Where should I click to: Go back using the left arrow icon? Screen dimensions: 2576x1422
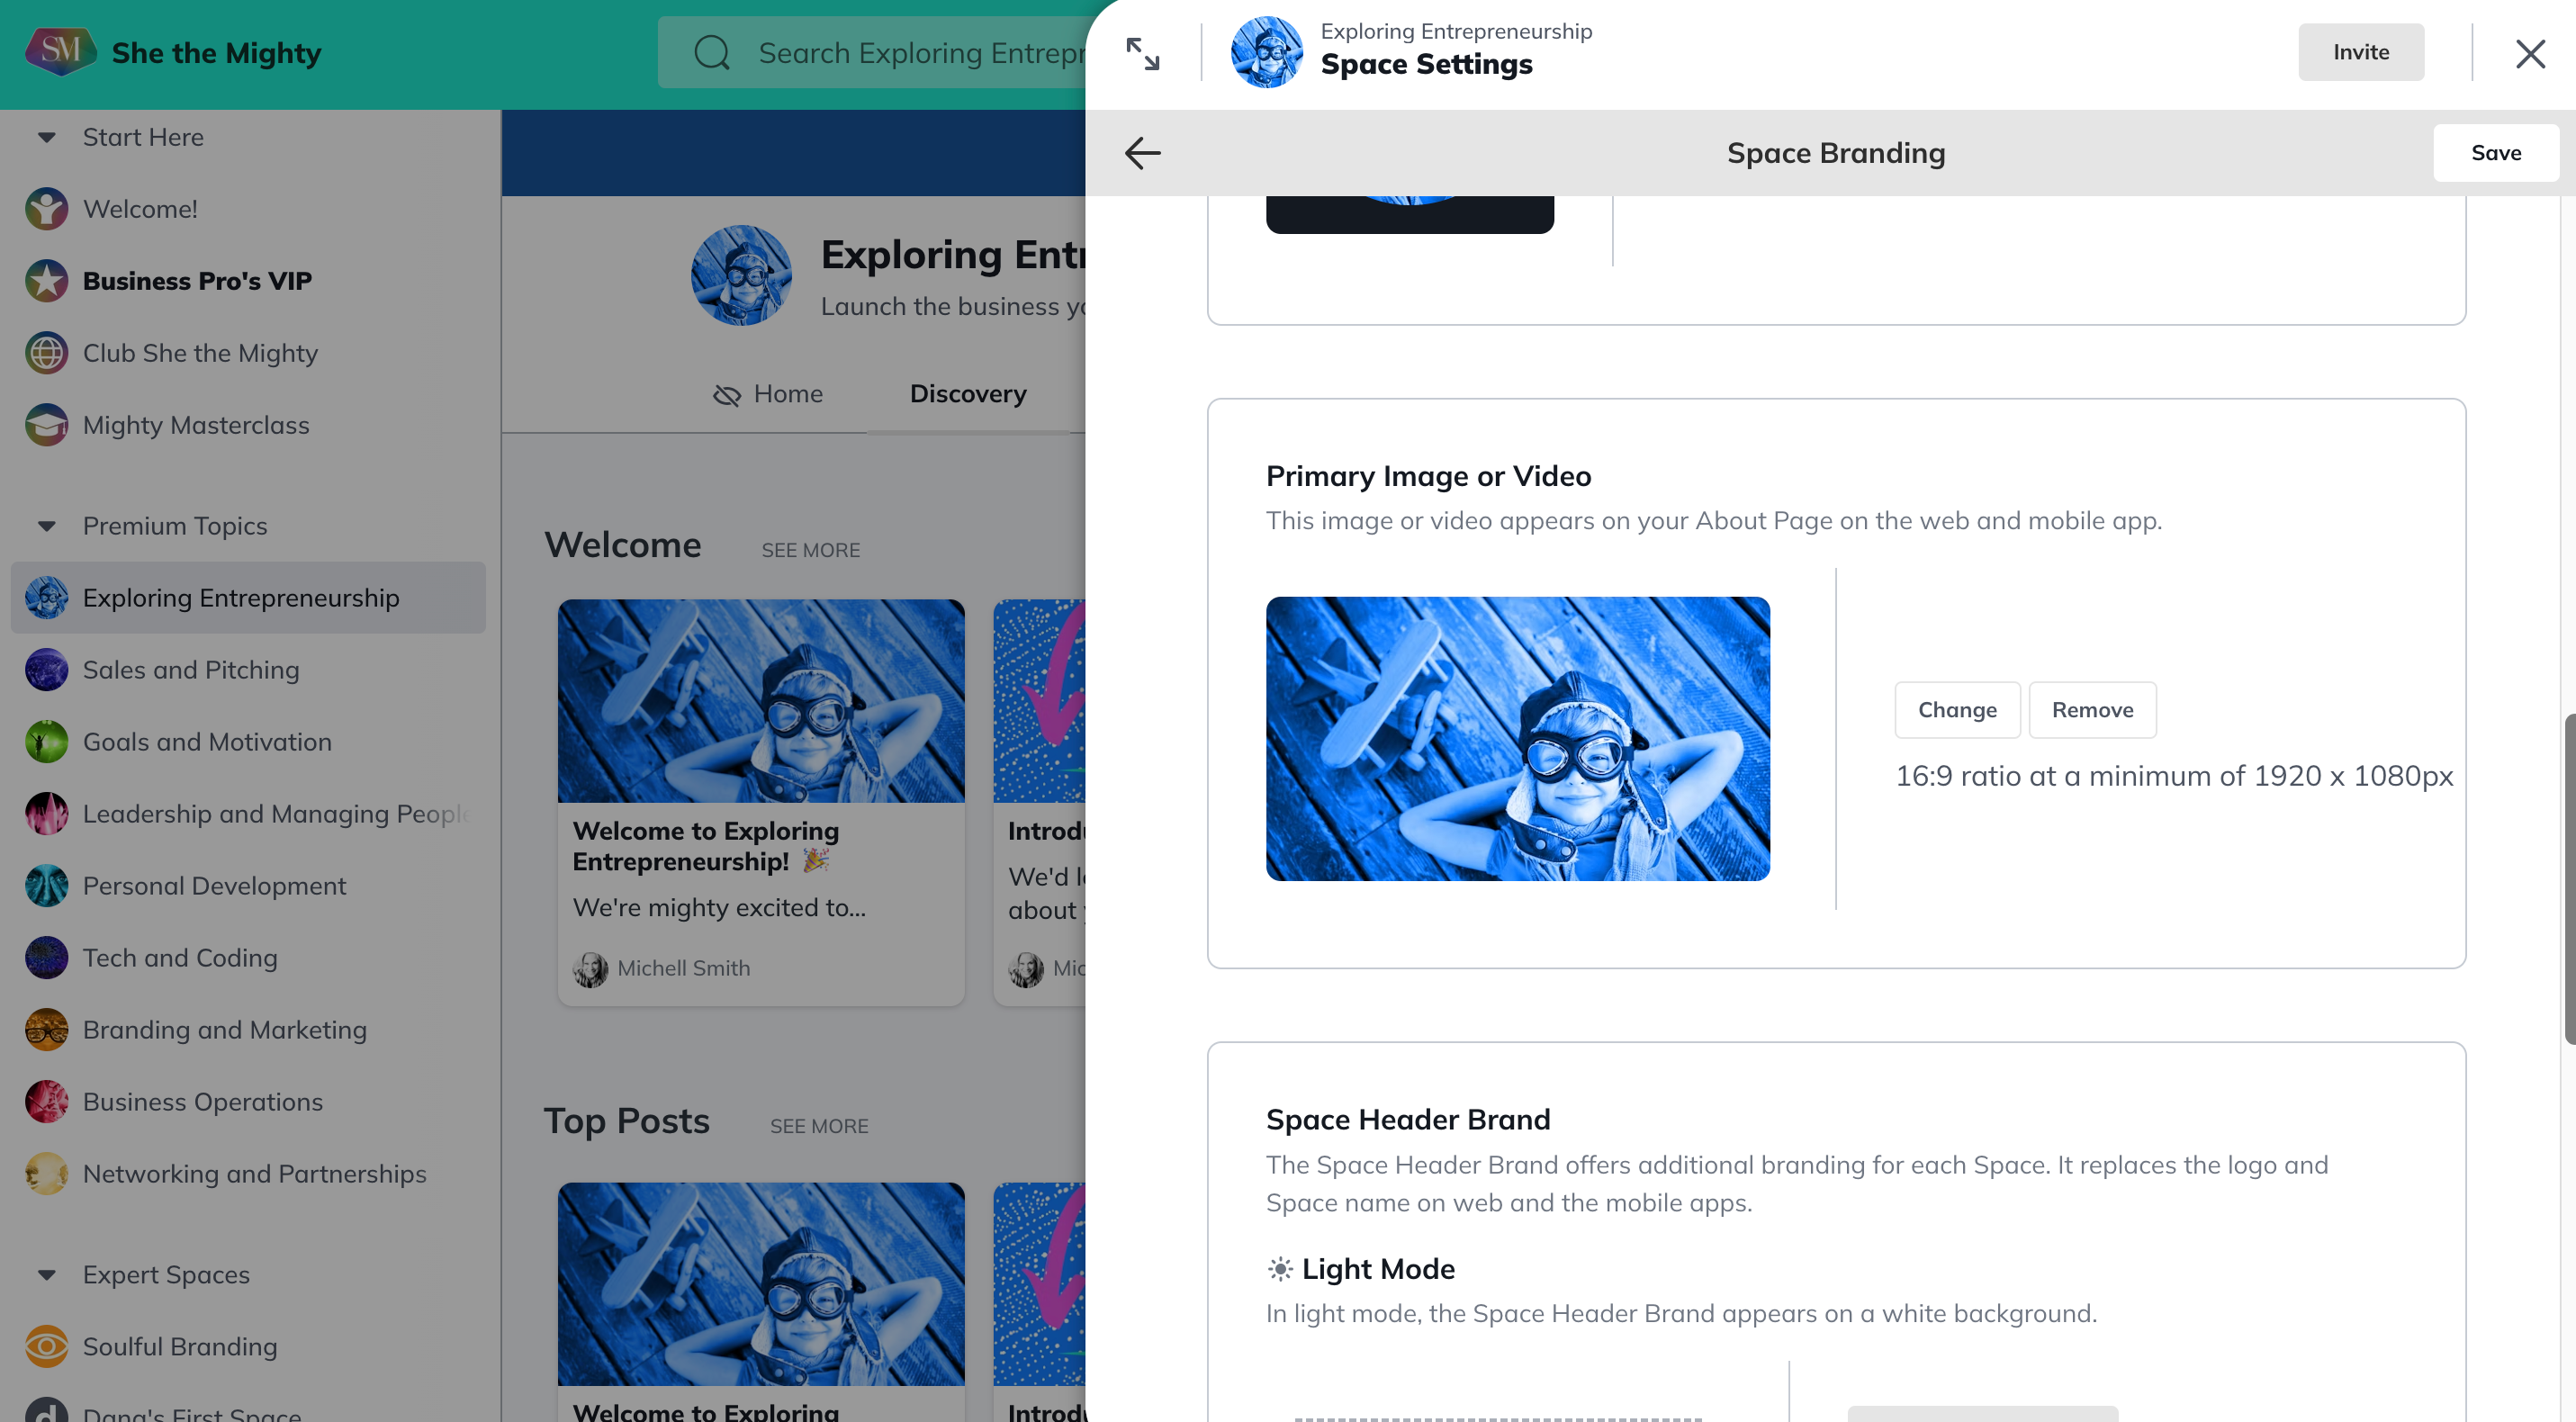pos(1142,153)
